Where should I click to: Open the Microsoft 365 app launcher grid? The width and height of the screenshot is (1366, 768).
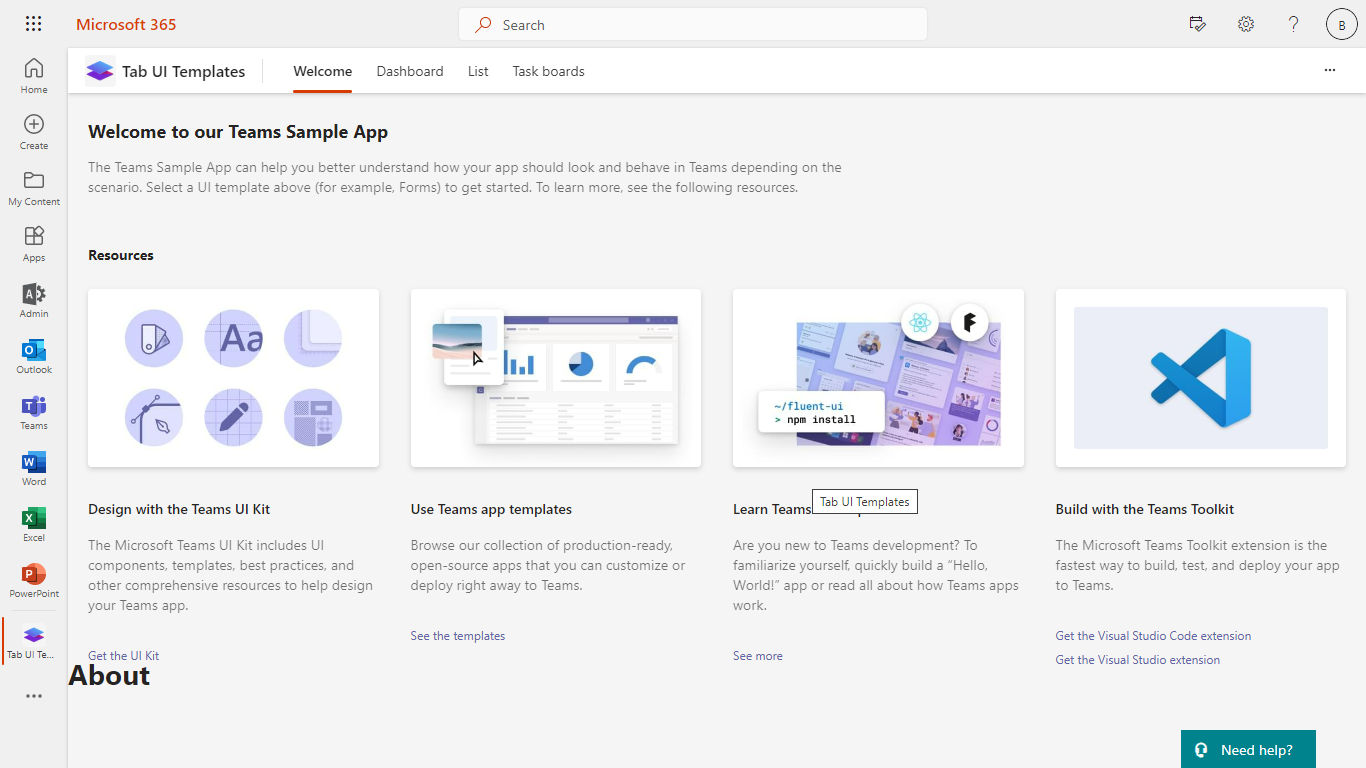[x=33, y=24]
